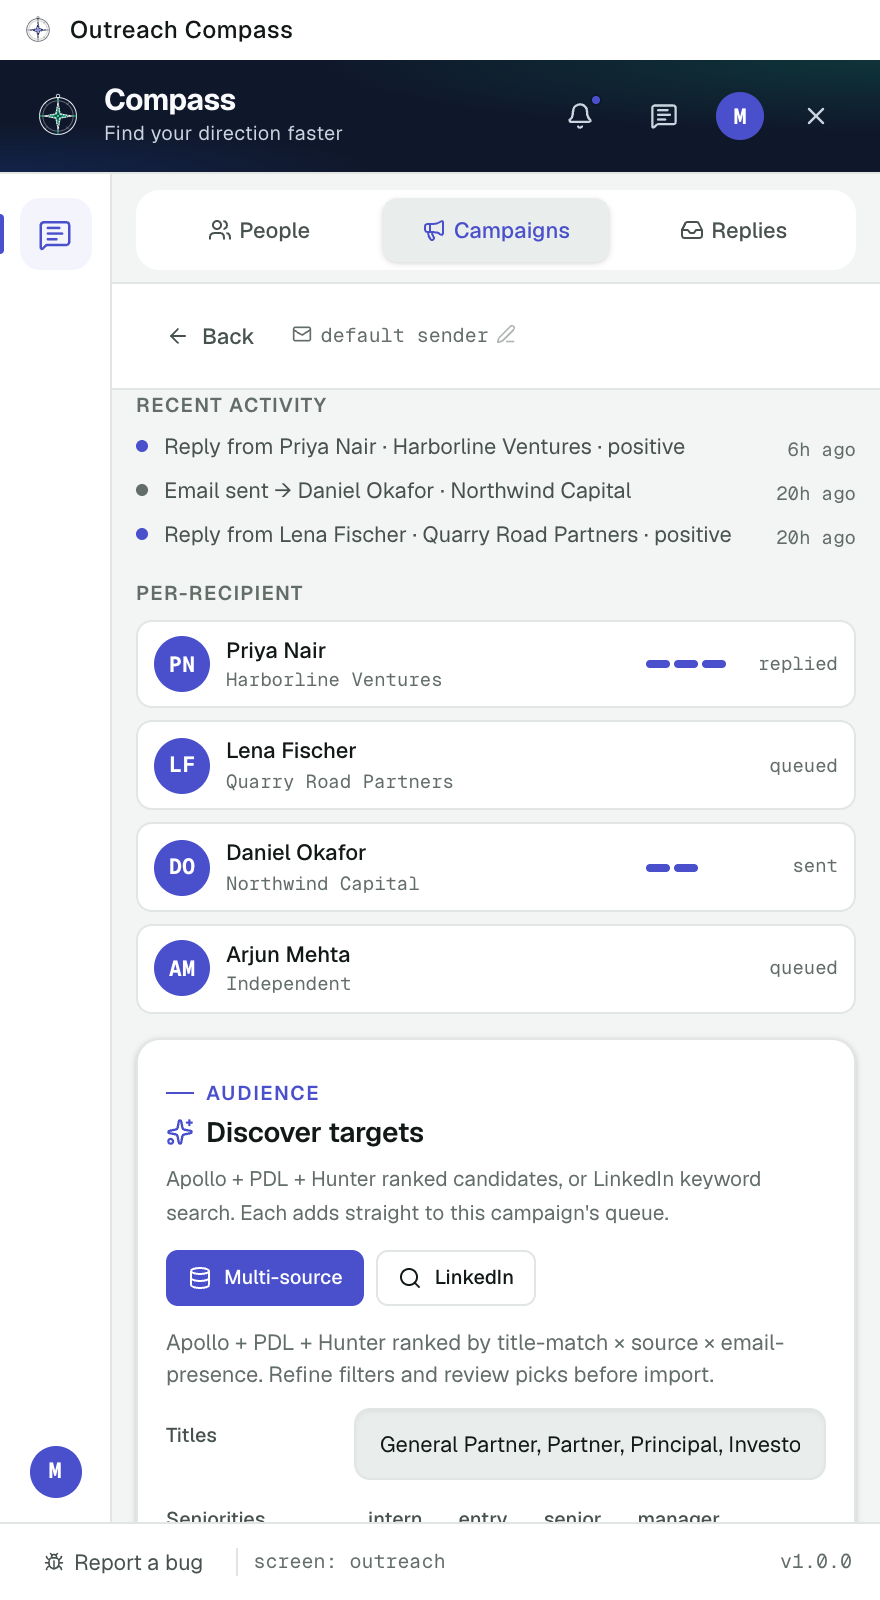Click the RECENT ACTIVITY heading
The height and width of the screenshot is (1600, 880).
coord(231,405)
